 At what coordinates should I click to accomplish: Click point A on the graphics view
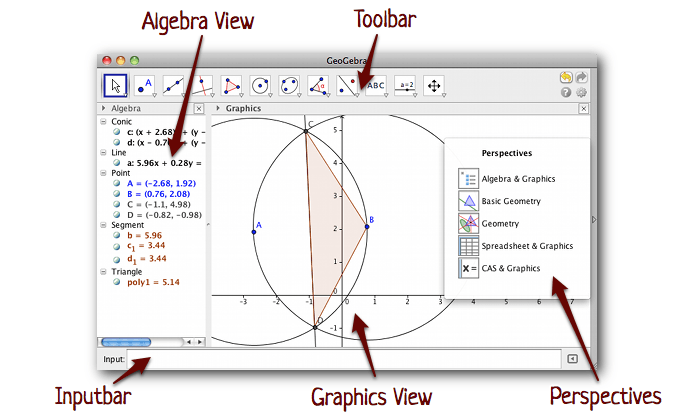254,232
